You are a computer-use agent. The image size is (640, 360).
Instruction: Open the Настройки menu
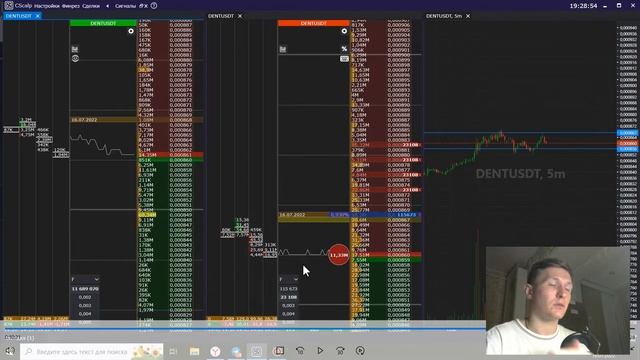pyautogui.click(x=47, y=6)
